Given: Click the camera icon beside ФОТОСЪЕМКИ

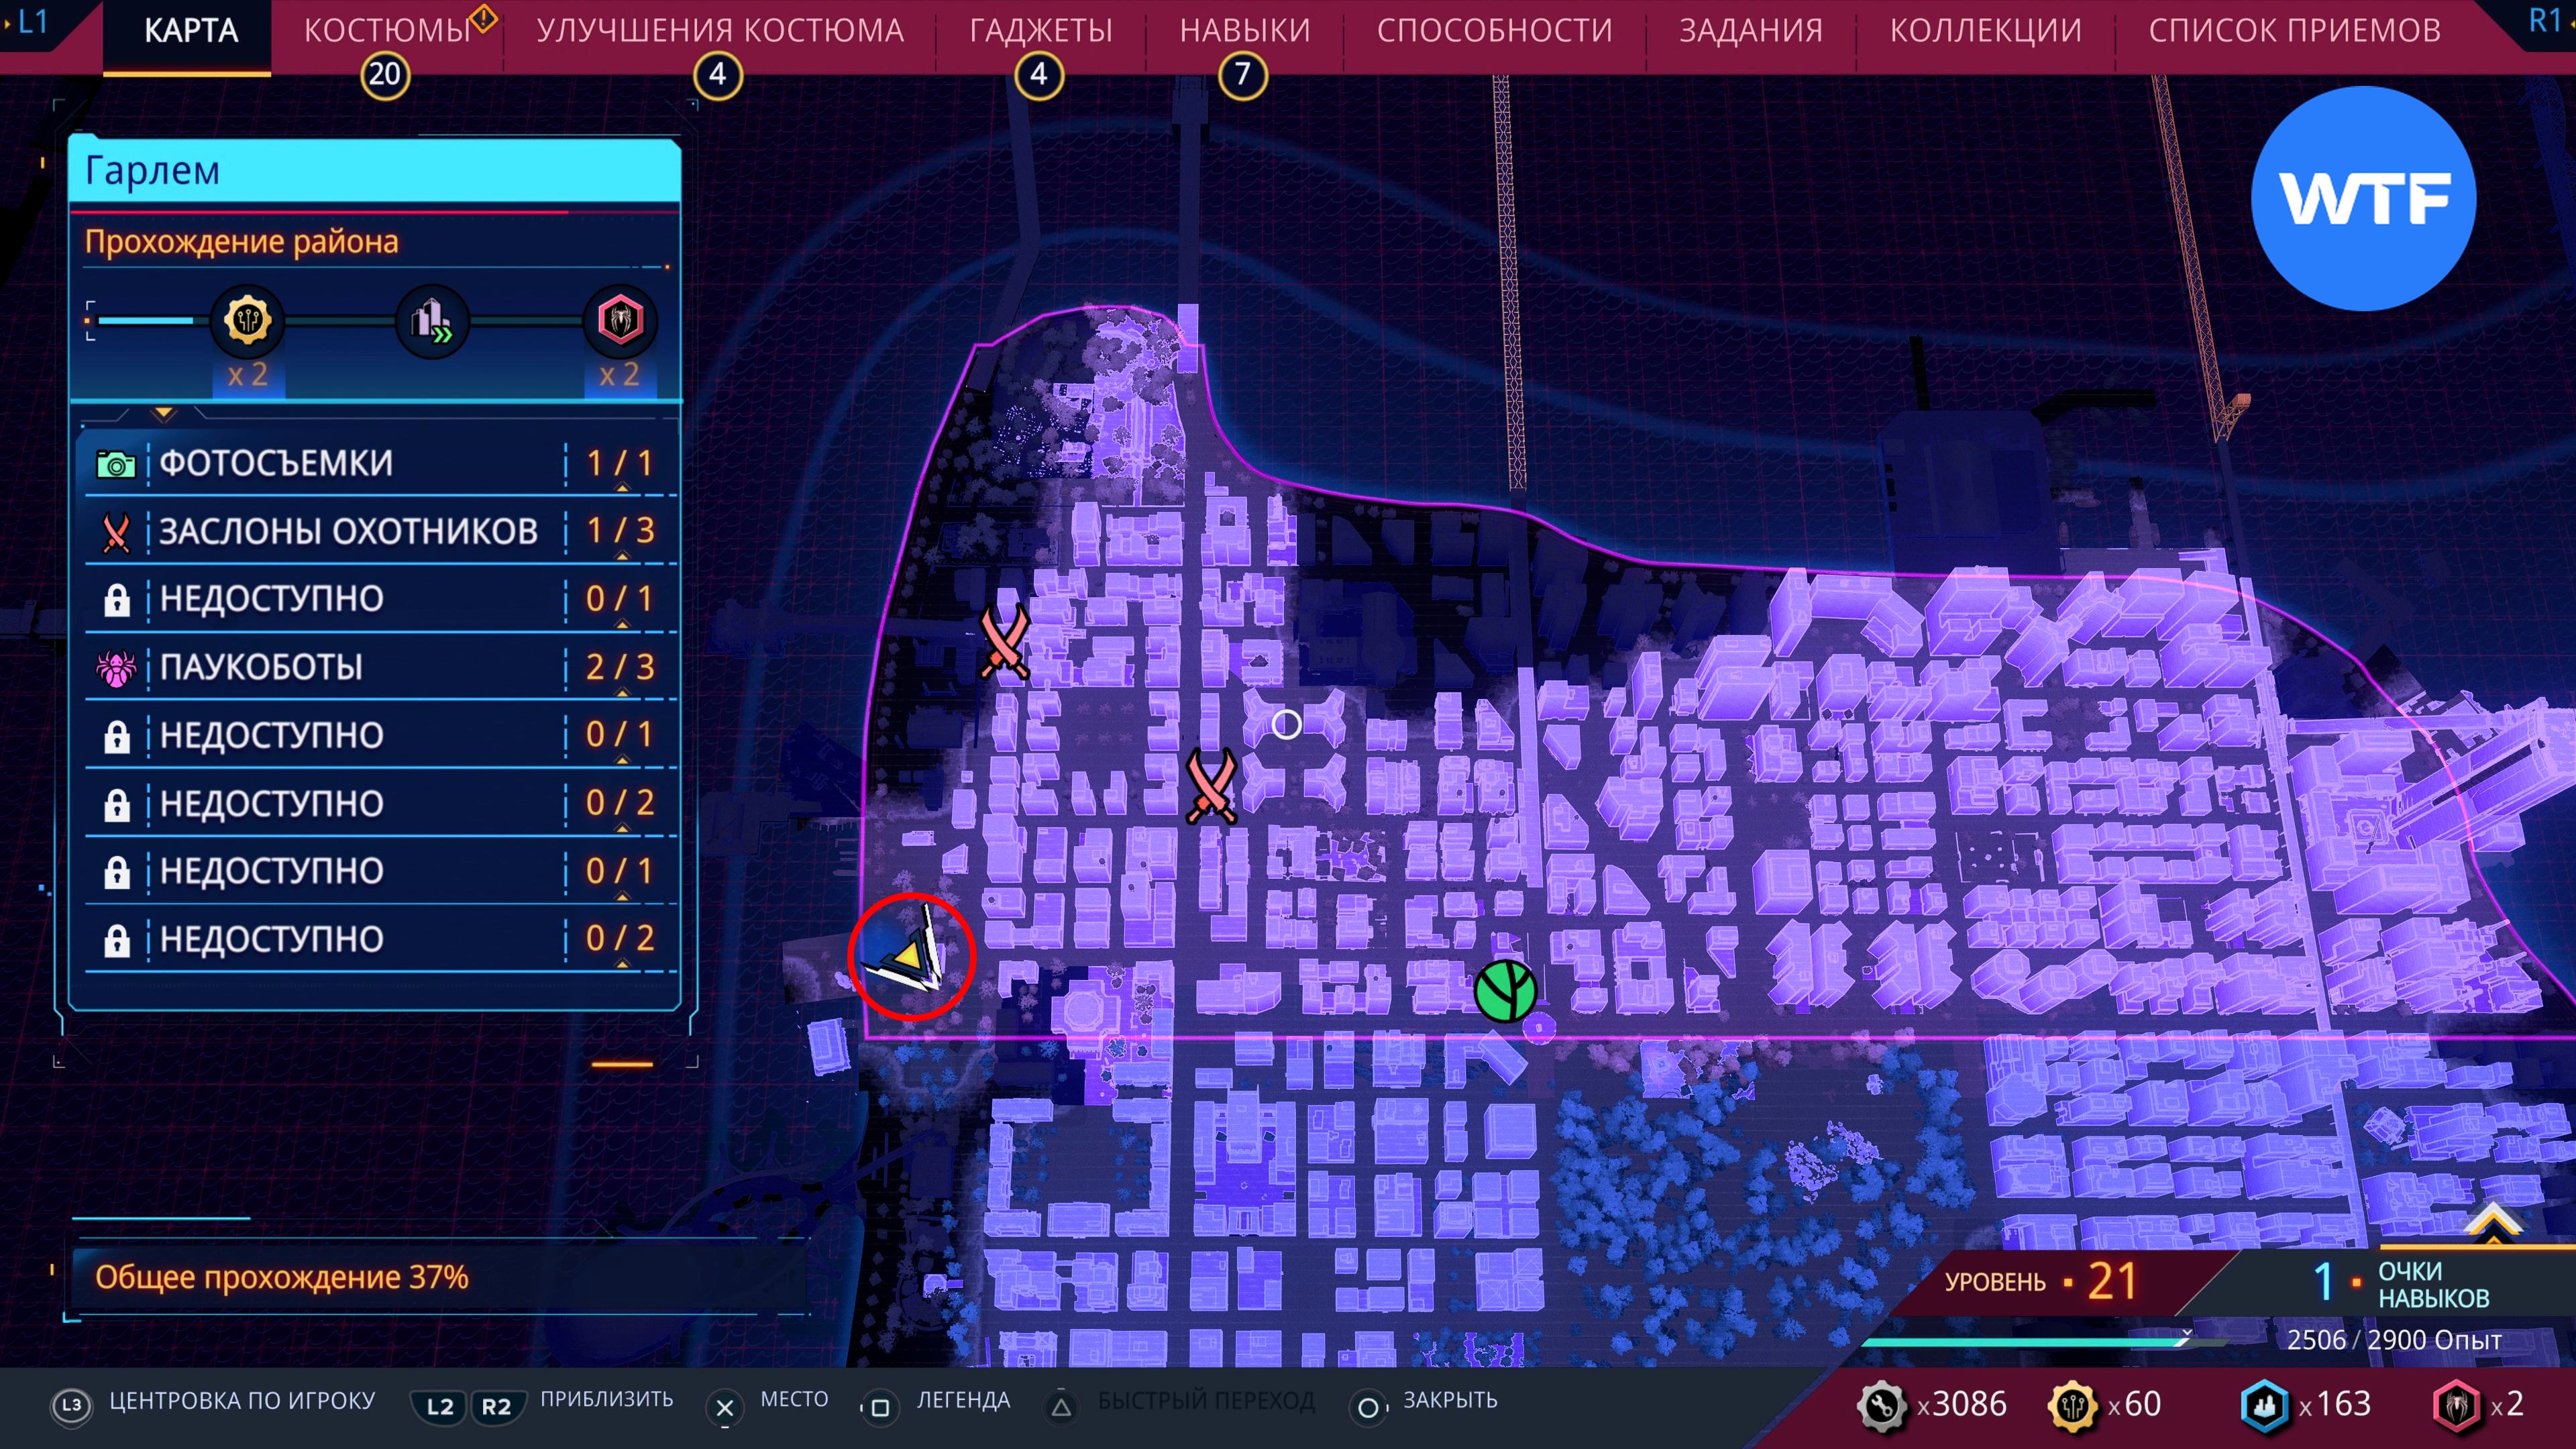Looking at the screenshot, I should 116,464.
